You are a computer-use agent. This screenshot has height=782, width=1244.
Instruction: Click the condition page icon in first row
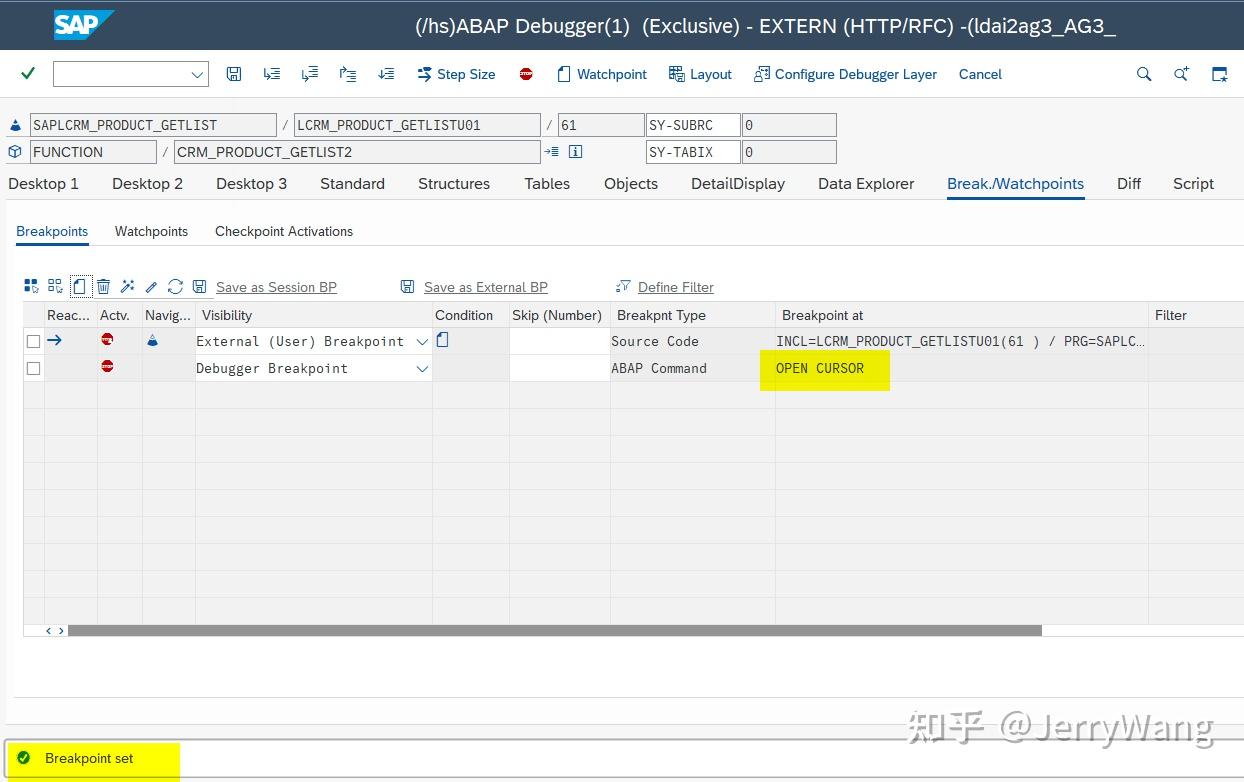[x=443, y=340]
